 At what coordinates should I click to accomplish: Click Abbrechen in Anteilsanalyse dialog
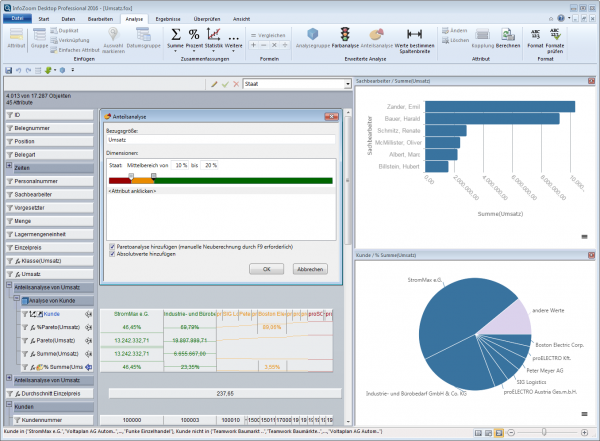(x=310, y=269)
